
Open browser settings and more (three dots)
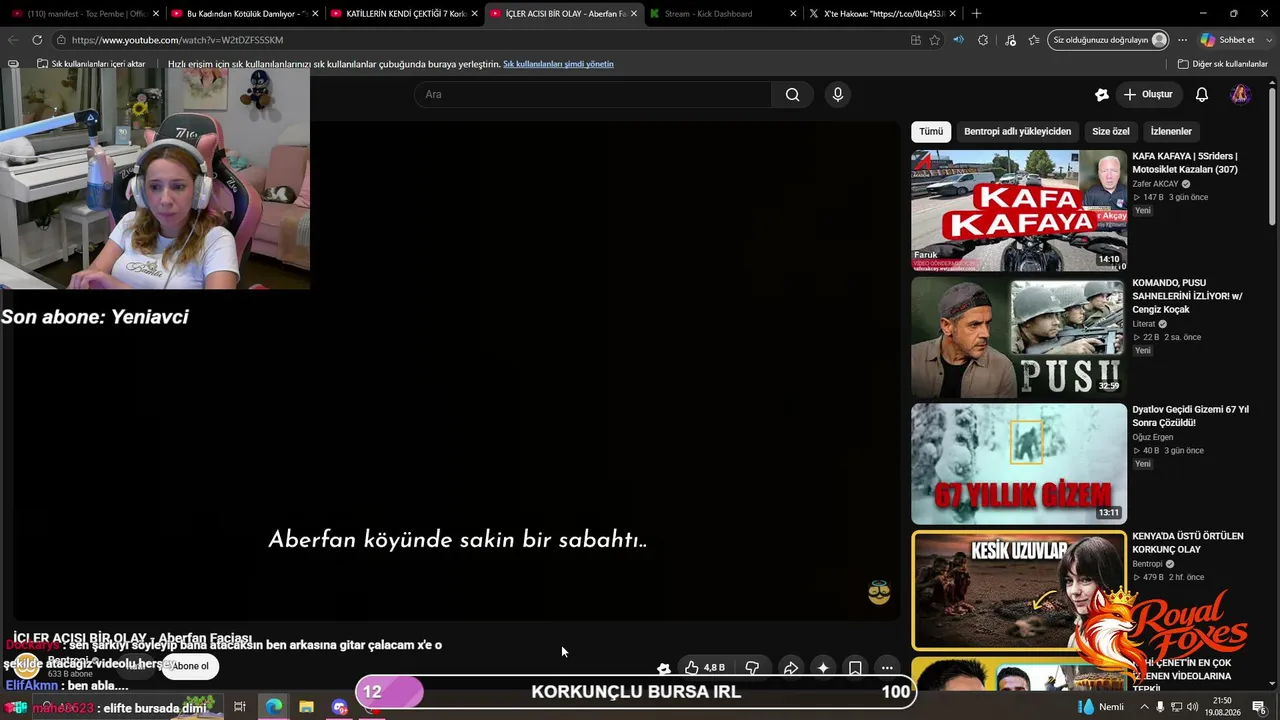click(1182, 40)
